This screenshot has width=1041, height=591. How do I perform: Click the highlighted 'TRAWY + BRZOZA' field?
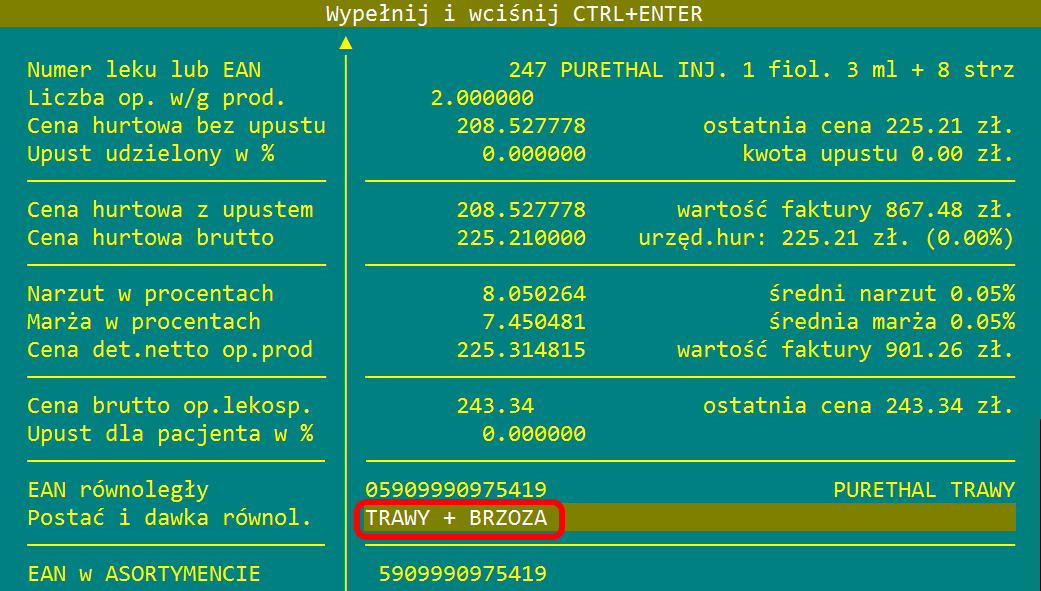coord(458,518)
